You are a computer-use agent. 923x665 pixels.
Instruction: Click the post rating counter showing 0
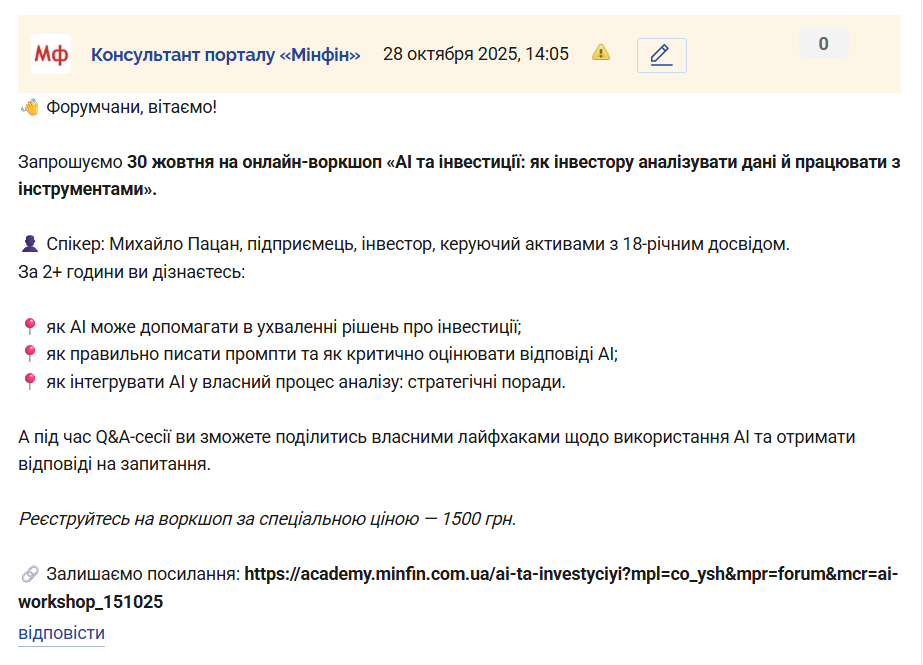[824, 44]
